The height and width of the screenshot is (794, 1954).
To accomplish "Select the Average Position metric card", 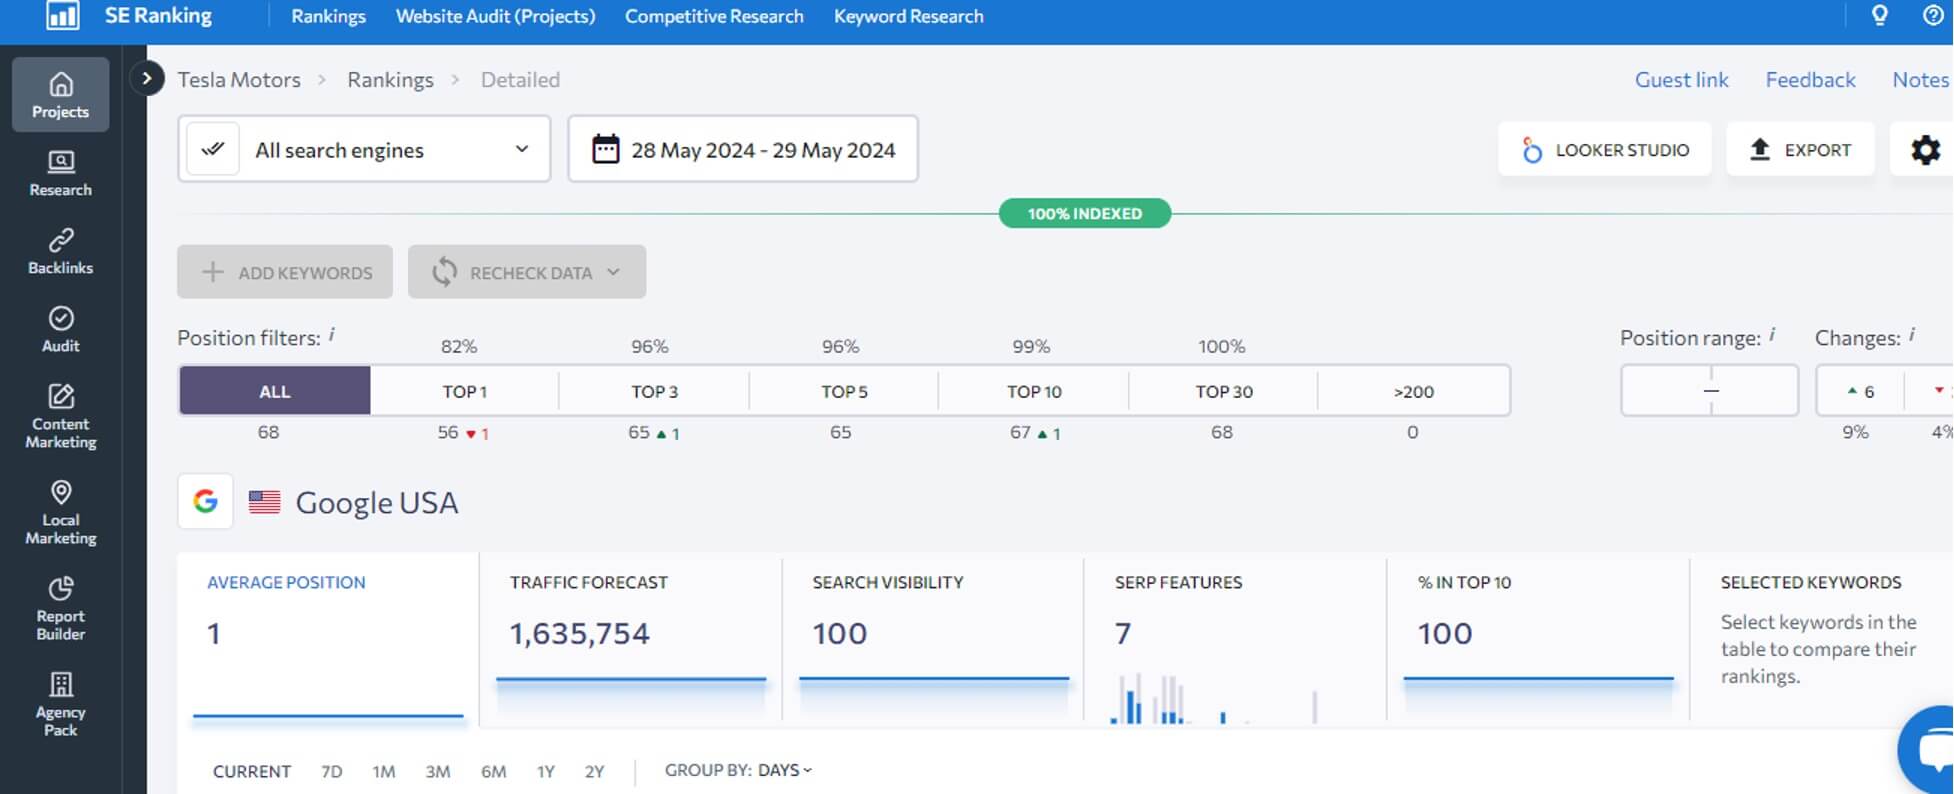I will [328, 640].
